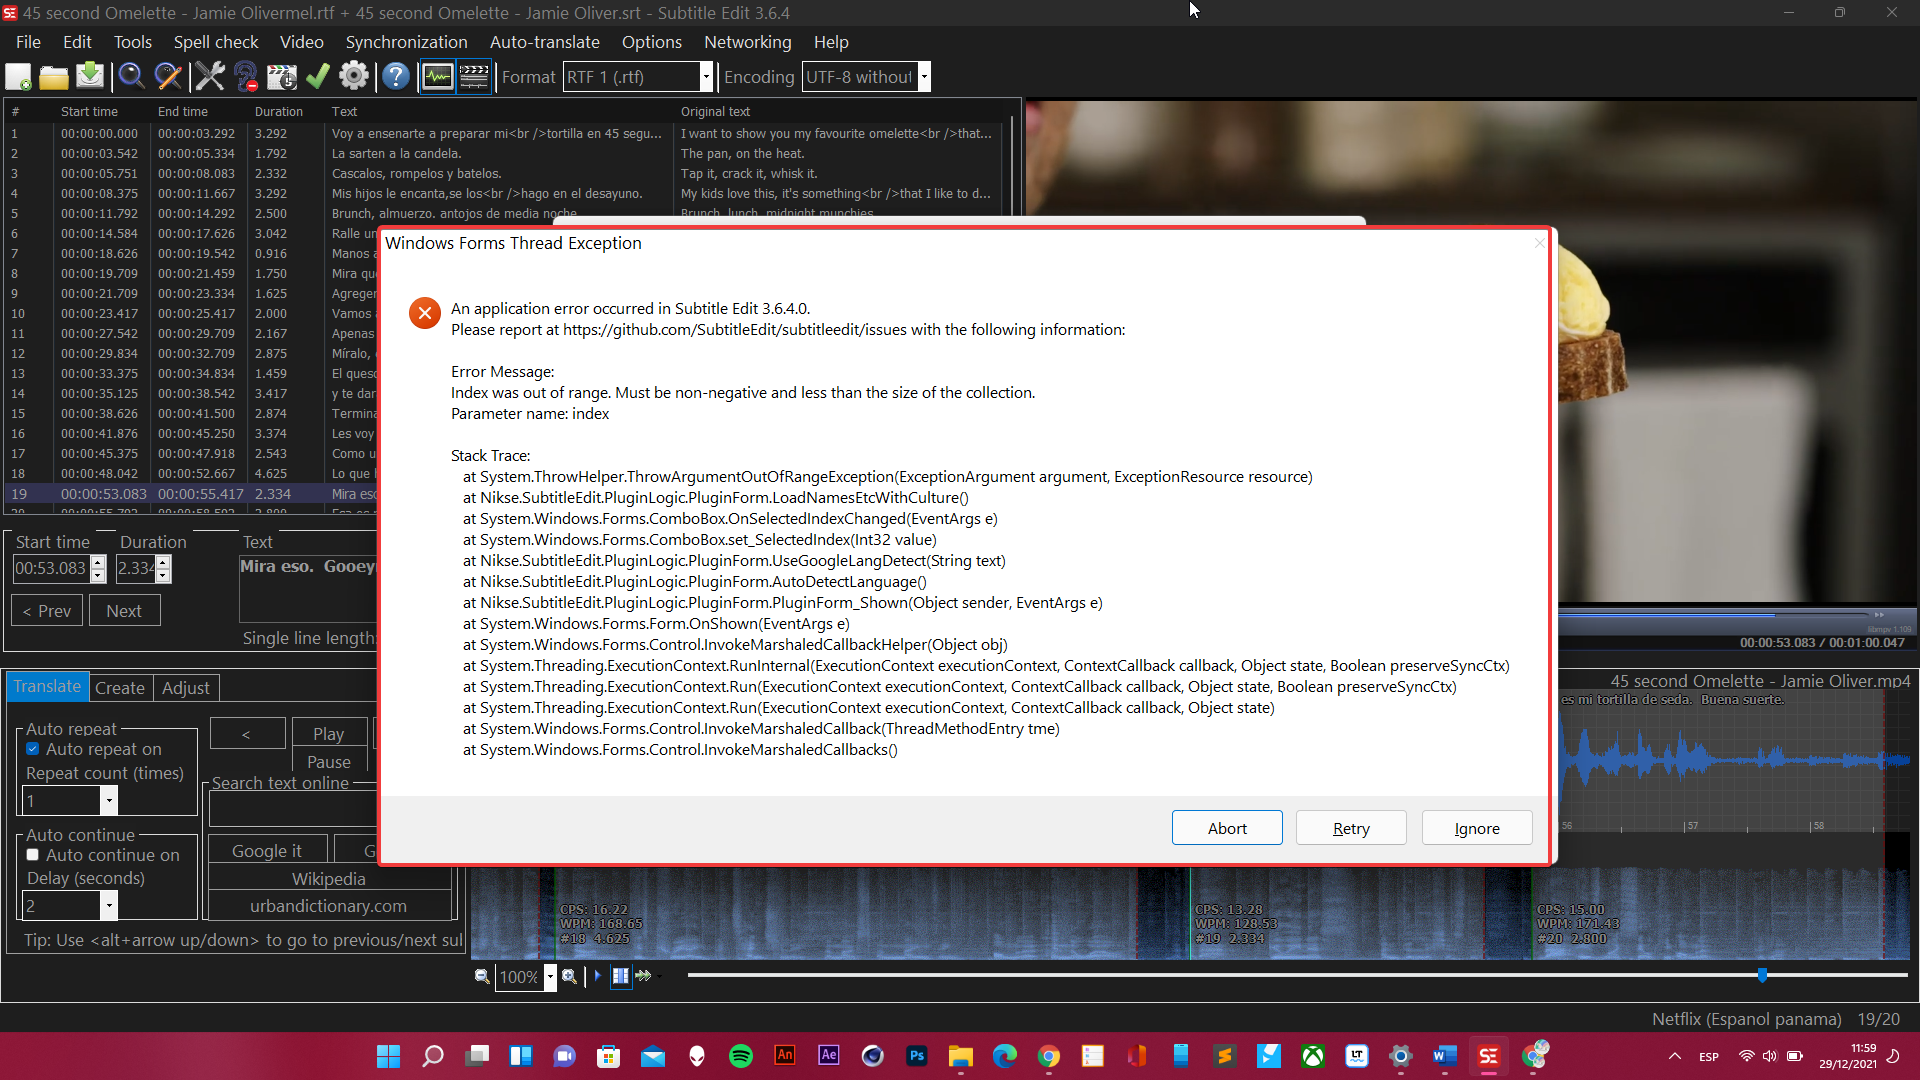Viewport: 1920px width, 1080px height.
Task: Toggle the waveform view button
Action: (437, 76)
